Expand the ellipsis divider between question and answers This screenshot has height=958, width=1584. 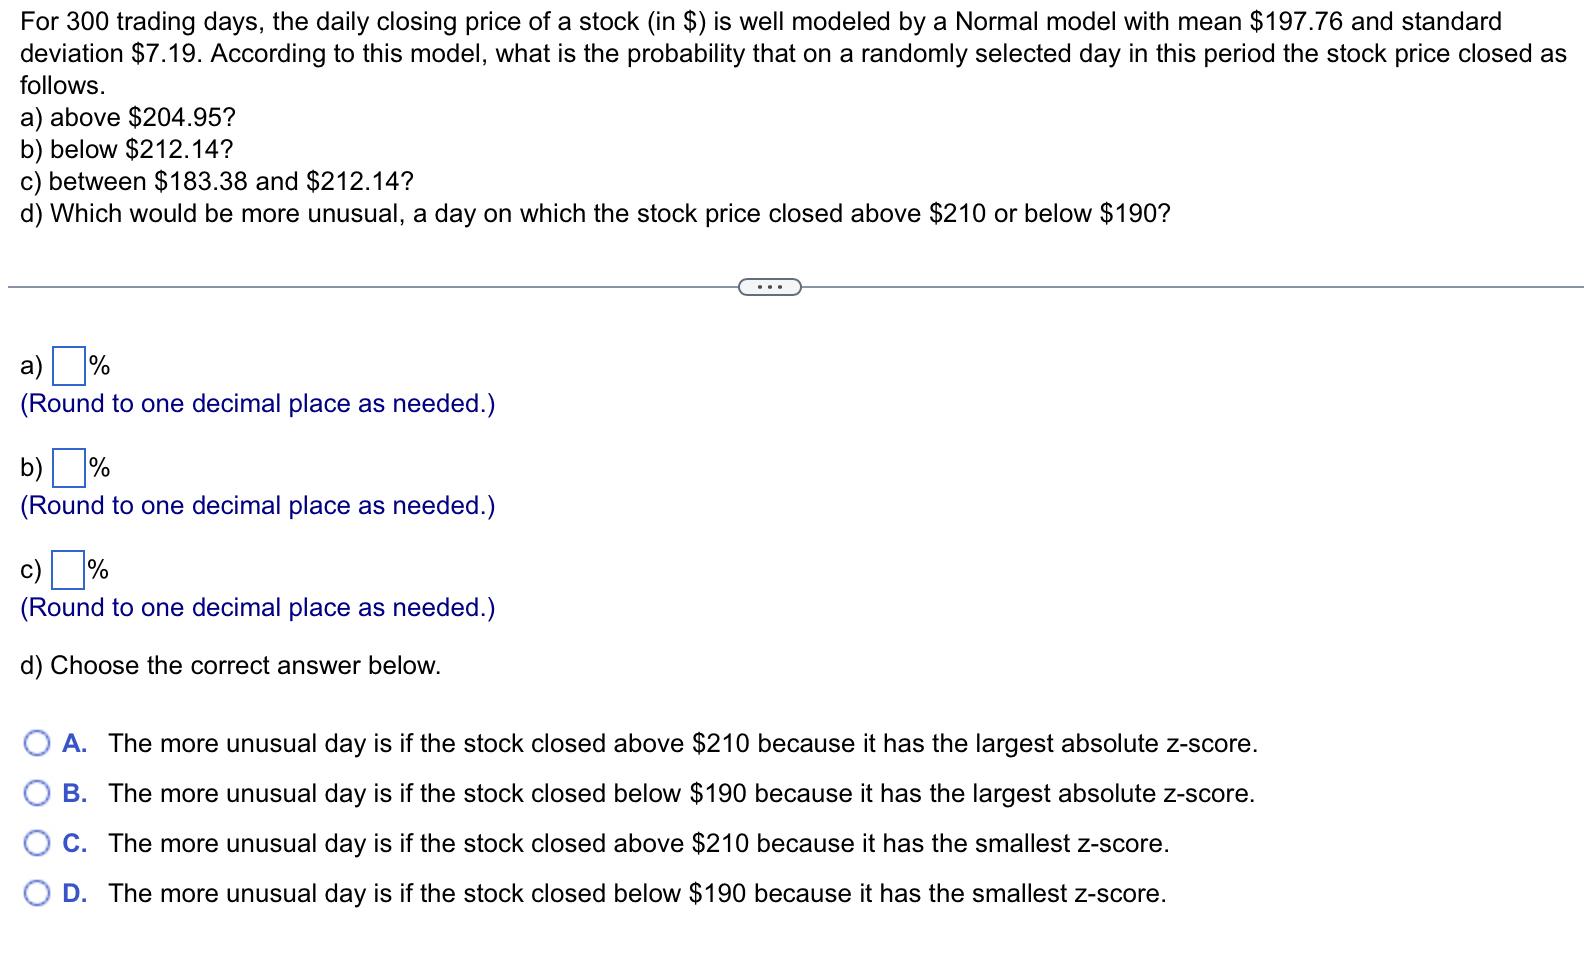click(768, 286)
